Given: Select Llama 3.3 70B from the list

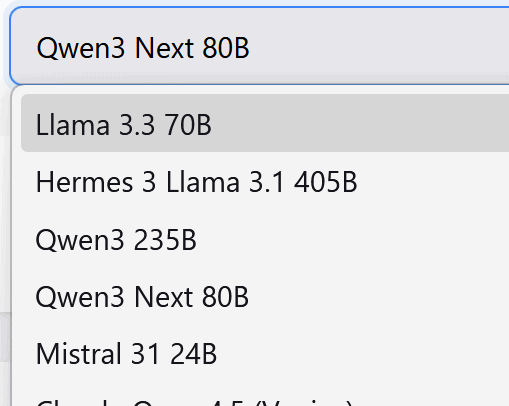Looking at the screenshot, I should 265,123.
